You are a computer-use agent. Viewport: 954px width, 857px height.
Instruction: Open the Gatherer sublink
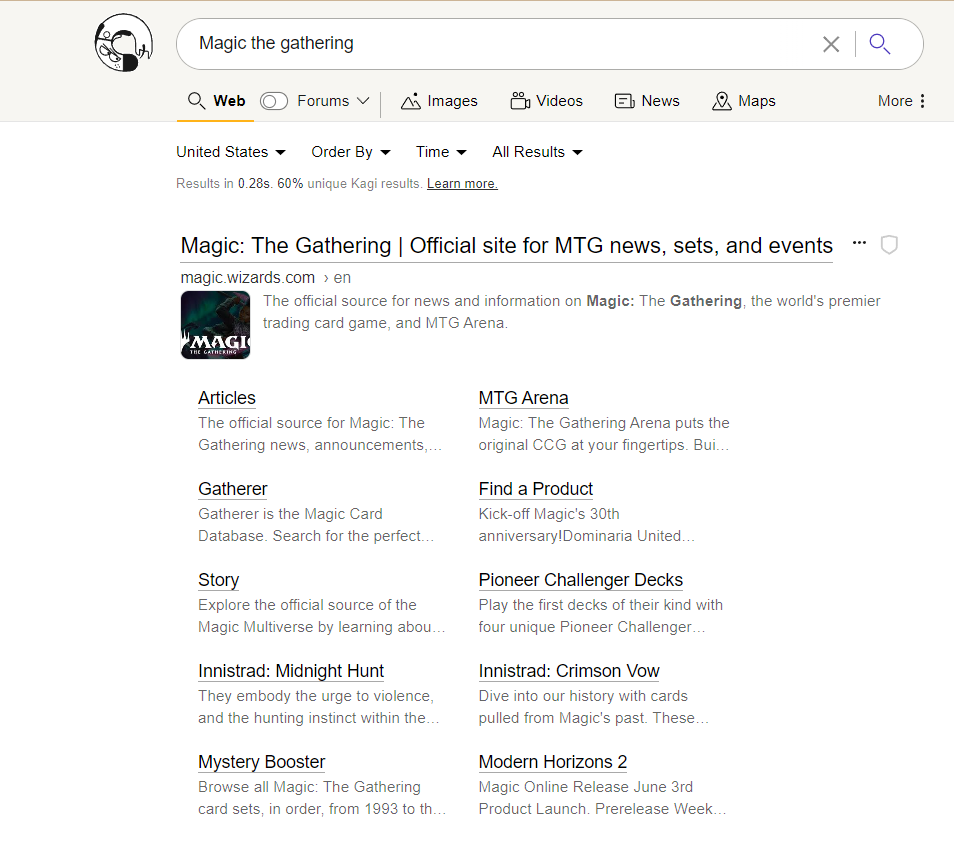pyautogui.click(x=233, y=489)
